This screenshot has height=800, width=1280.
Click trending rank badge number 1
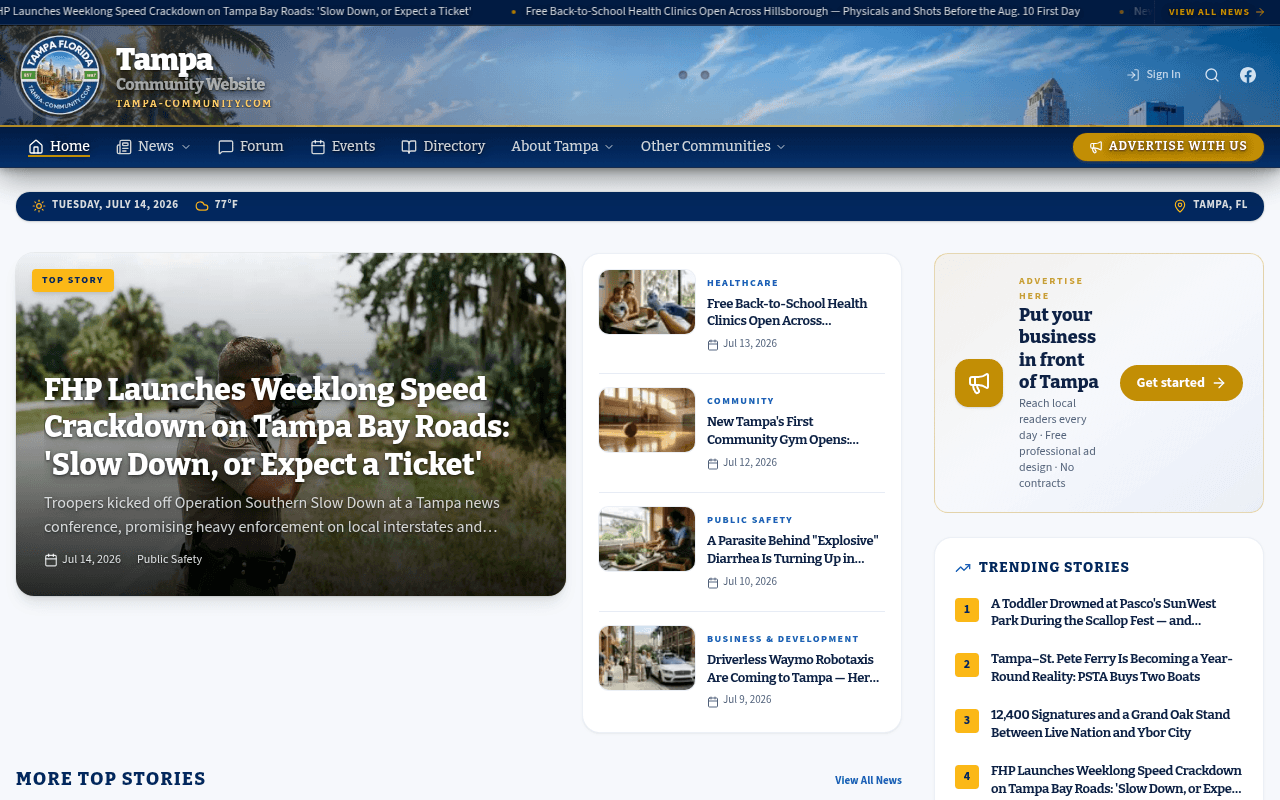967,610
